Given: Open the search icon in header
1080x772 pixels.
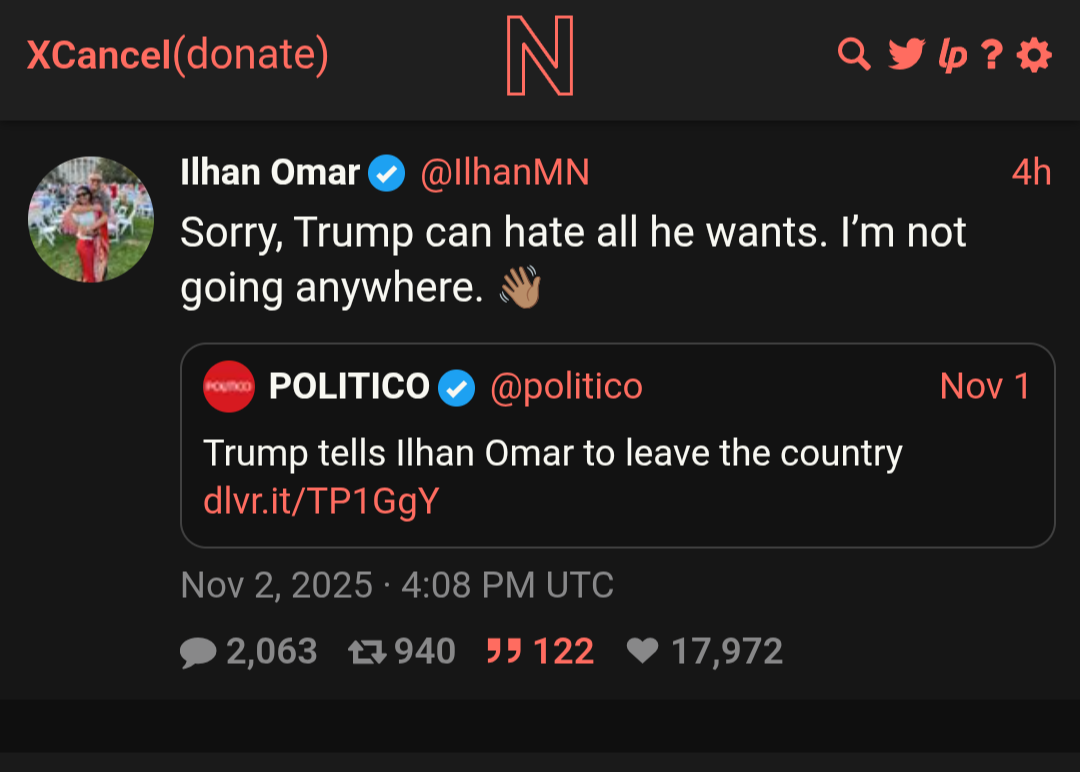Looking at the screenshot, I should (853, 55).
